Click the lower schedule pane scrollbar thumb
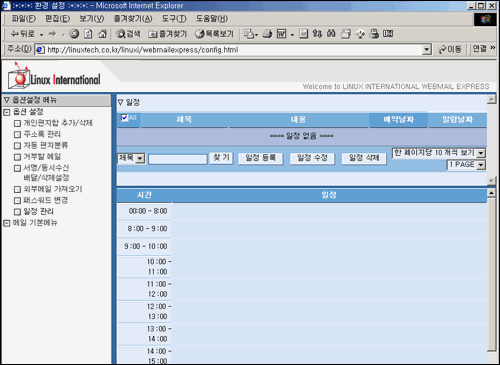500x365 pixels. point(491,274)
